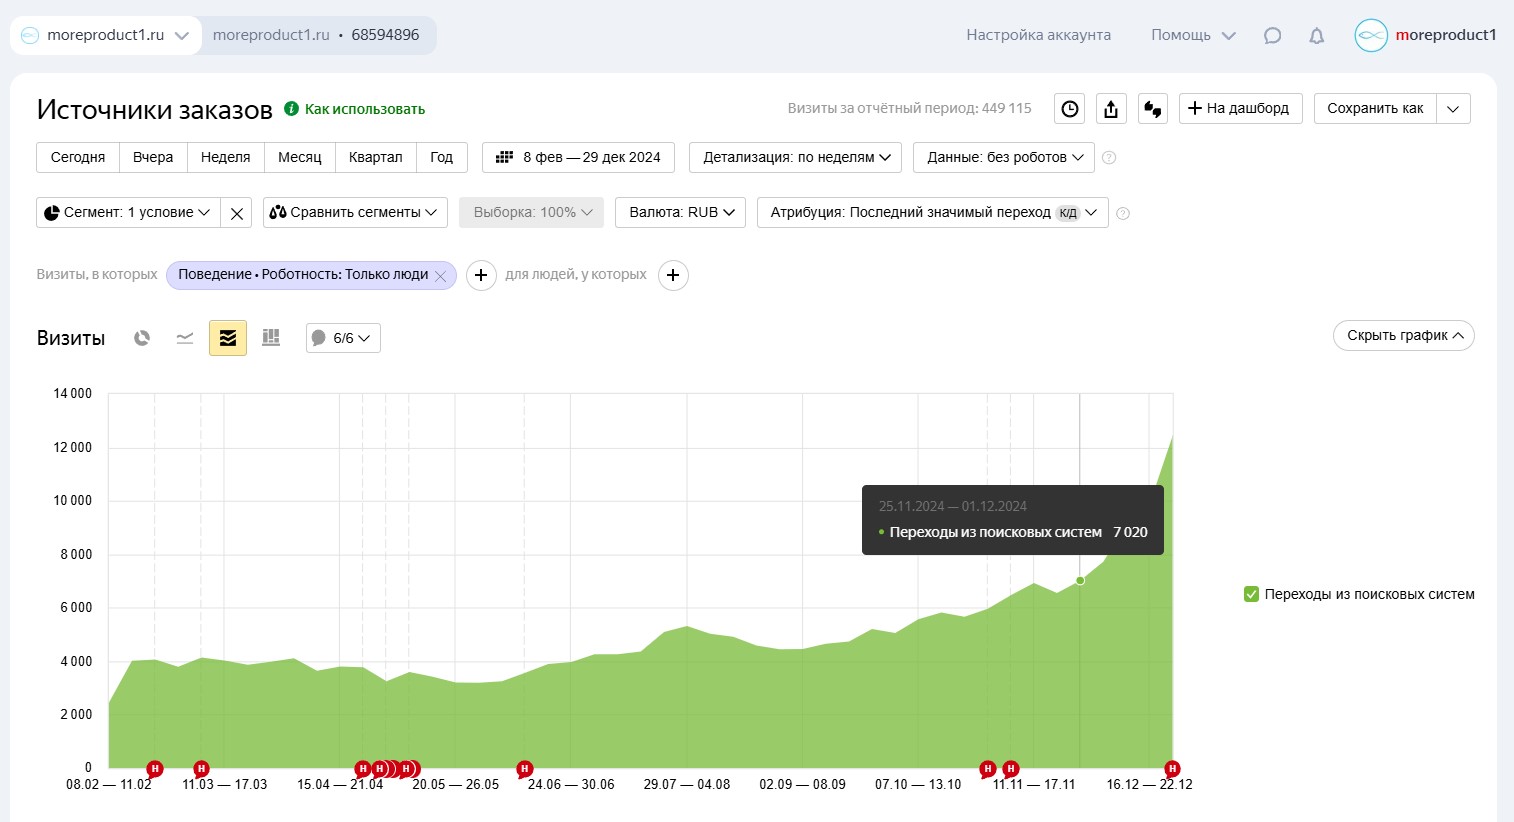The image size is (1514, 822).
Task: Open Детализация: по неделям dropdown
Action: pyautogui.click(x=796, y=158)
